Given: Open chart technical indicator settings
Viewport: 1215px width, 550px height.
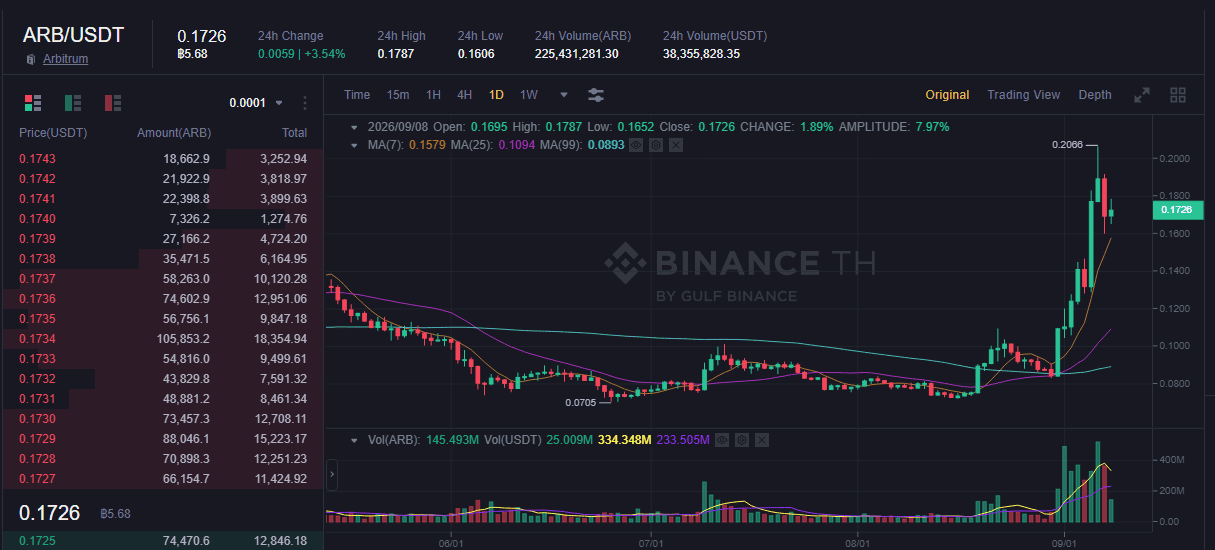Looking at the screenshot, I should [596, 95].
